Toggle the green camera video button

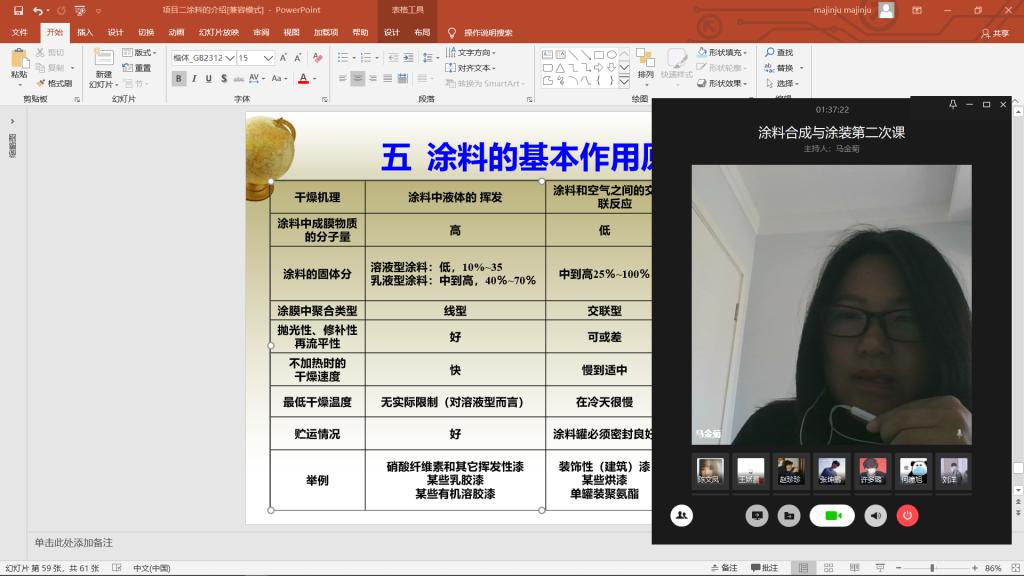click(x=832, y=515)
